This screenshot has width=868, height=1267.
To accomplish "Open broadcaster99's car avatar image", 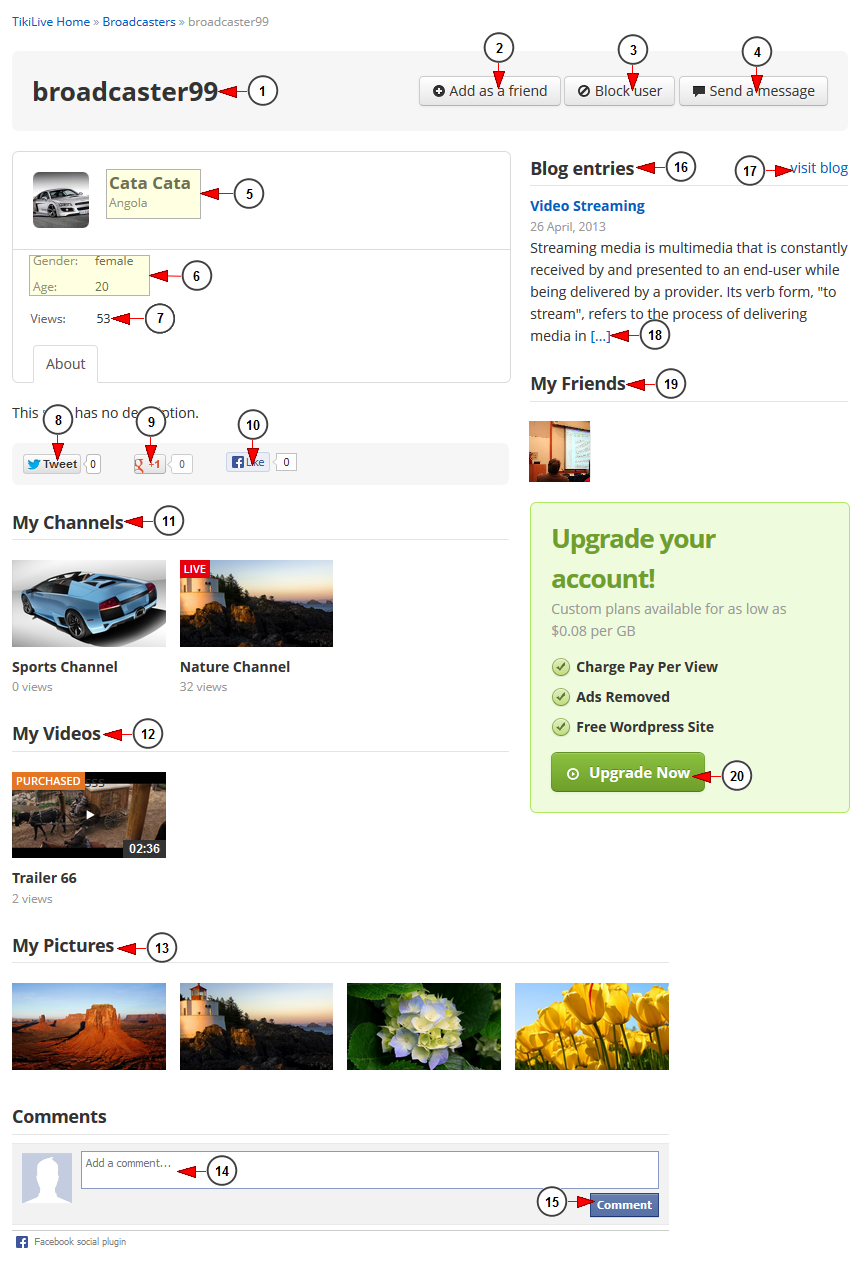I will tap(61, 200).
